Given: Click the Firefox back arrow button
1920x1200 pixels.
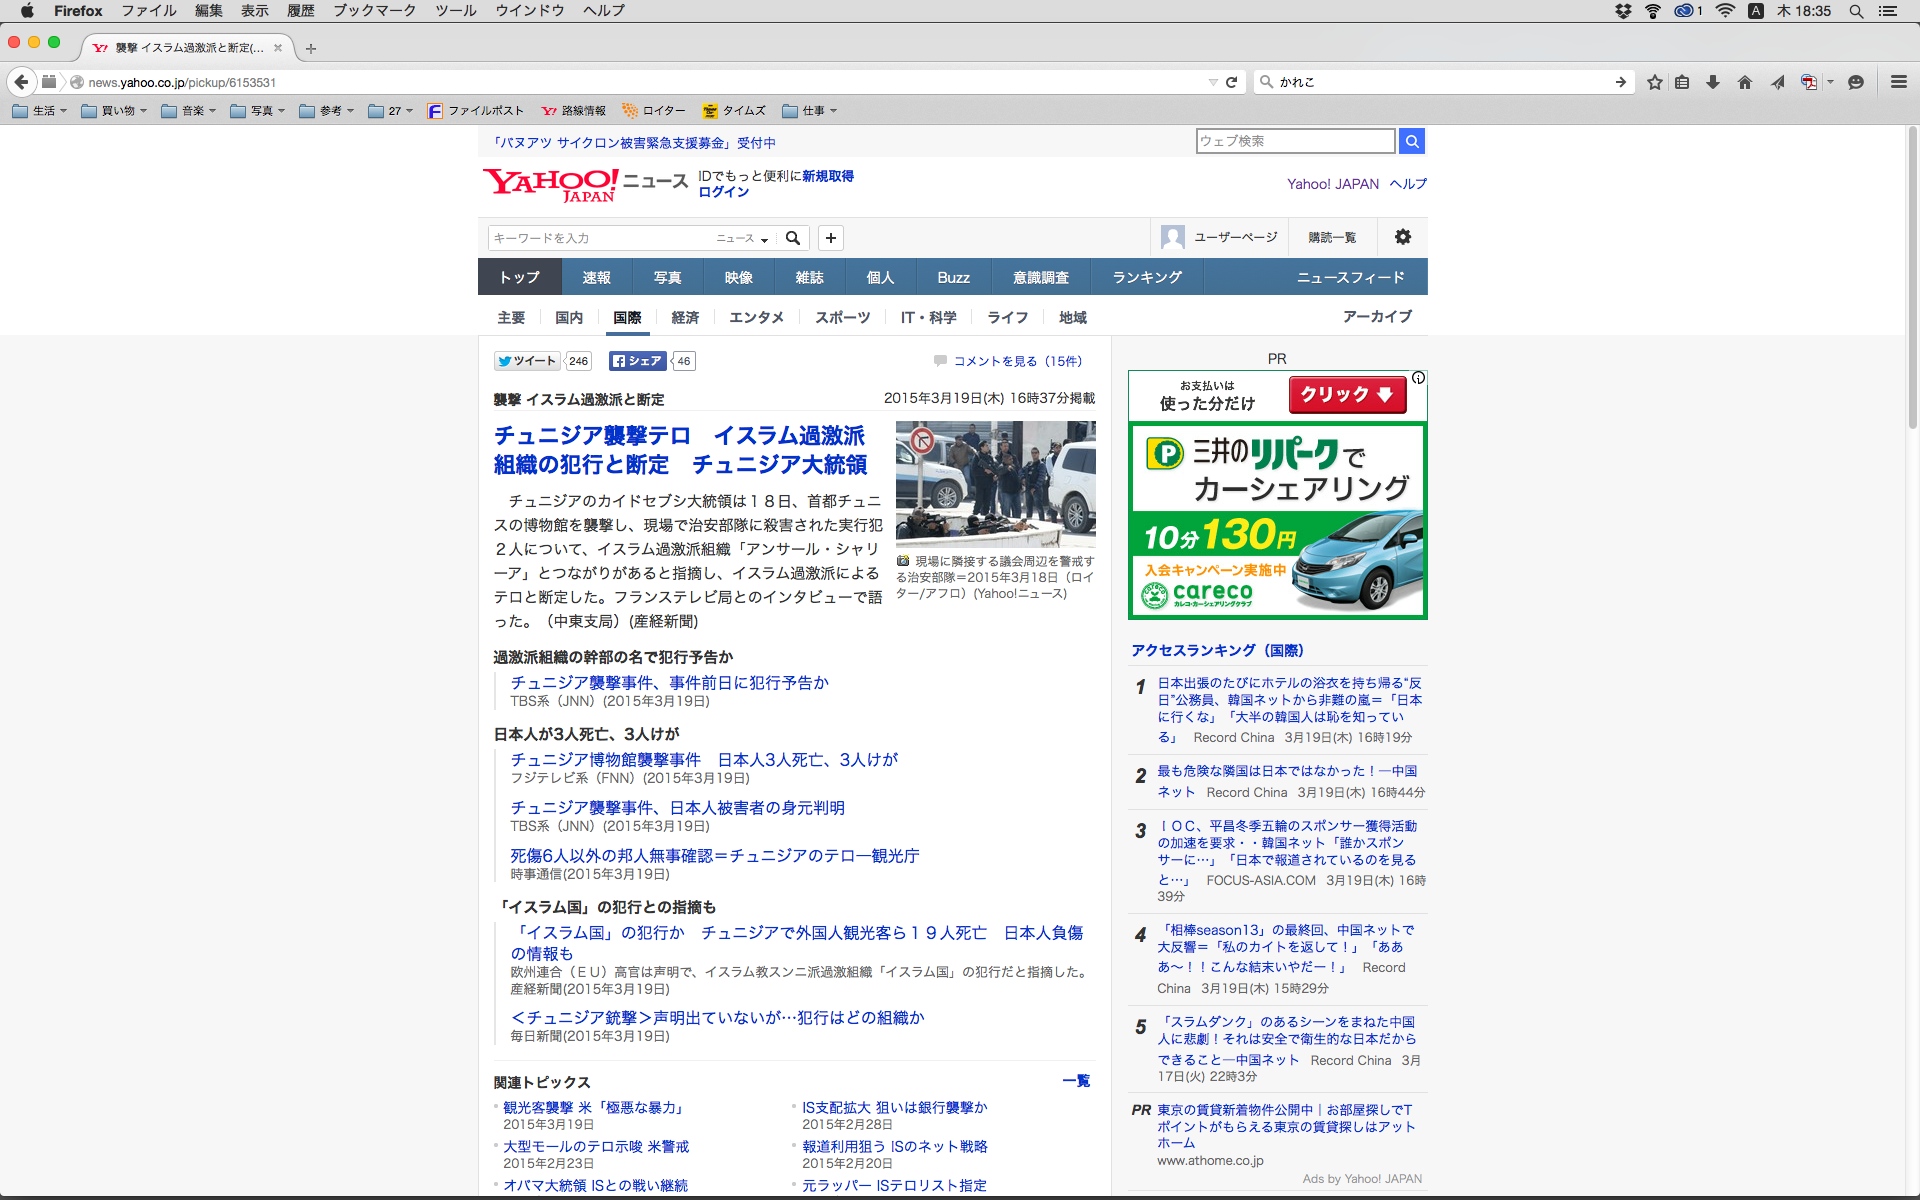Looking at the screenshot, I should [22, 82].
